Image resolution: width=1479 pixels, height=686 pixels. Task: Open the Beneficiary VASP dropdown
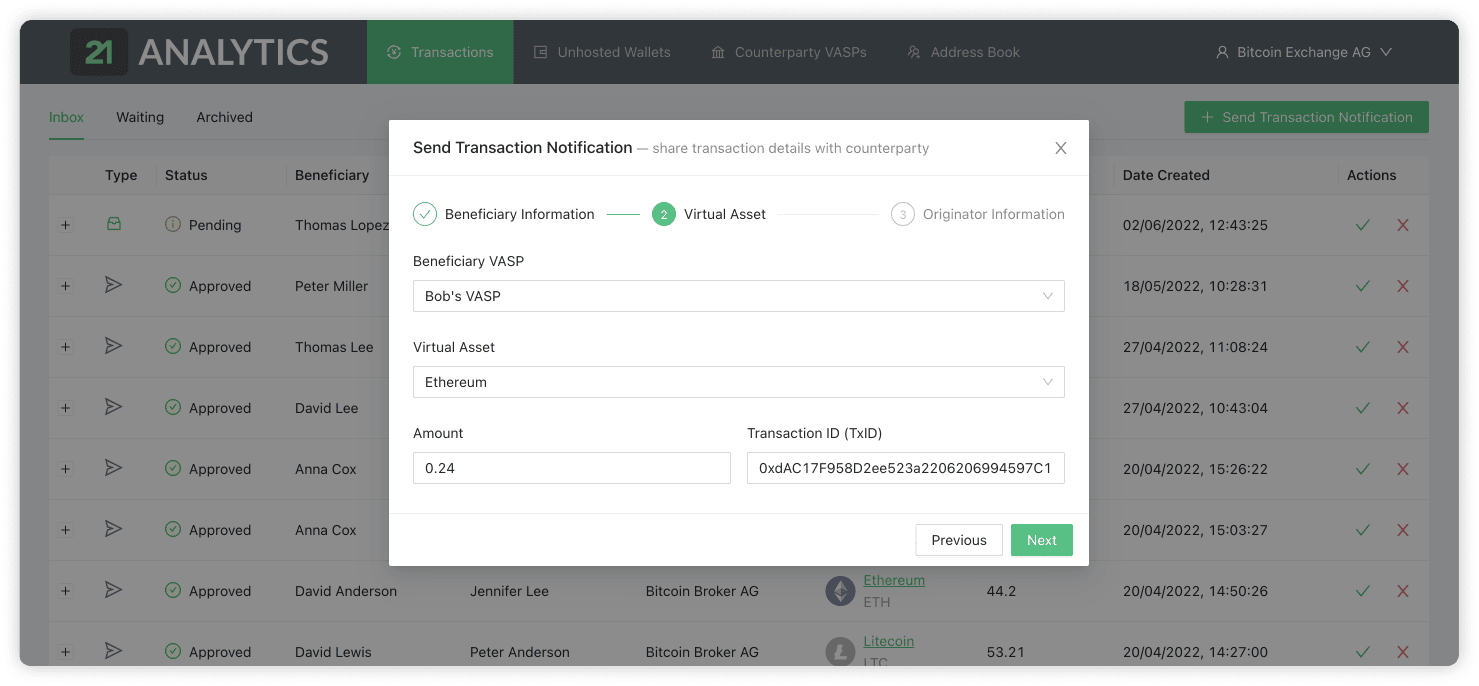[739, 296]
